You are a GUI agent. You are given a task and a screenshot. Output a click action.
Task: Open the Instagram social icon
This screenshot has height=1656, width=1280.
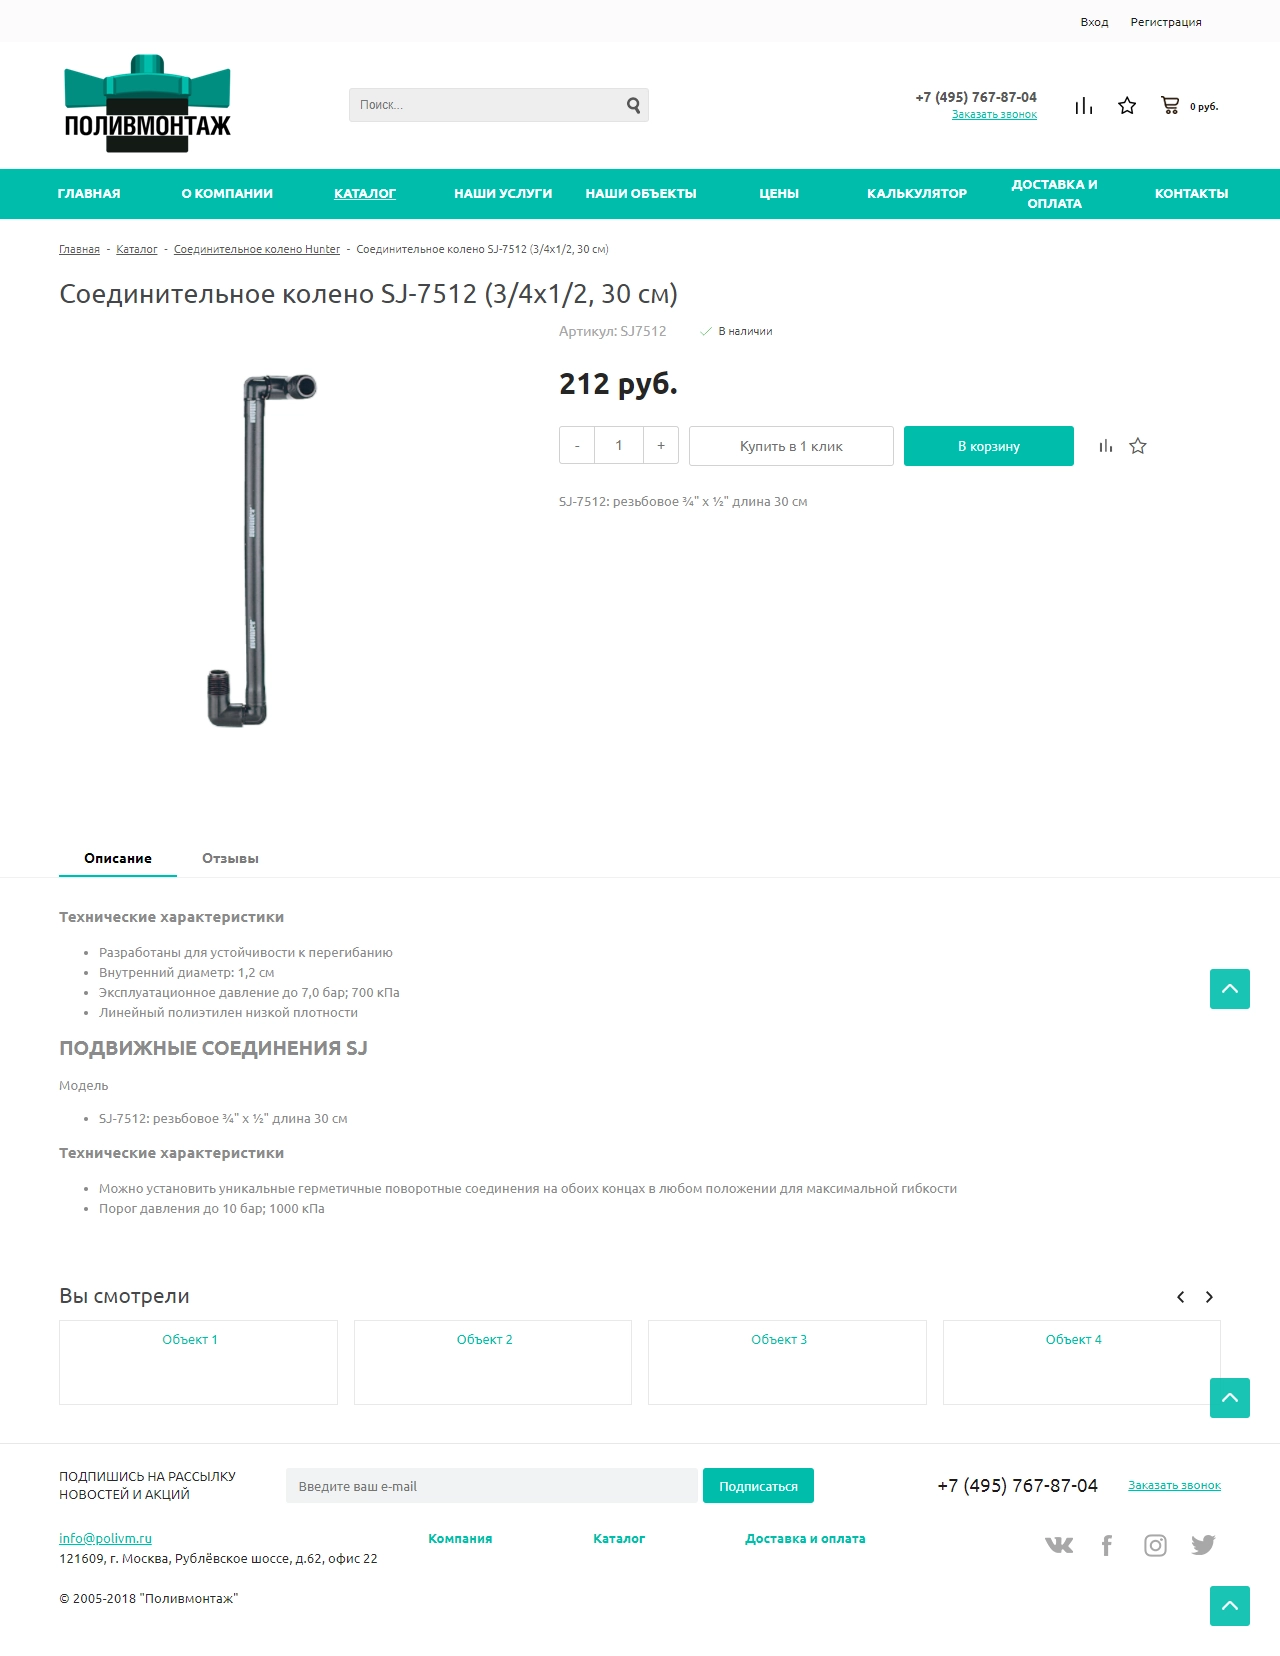tap(1155, 1546)
